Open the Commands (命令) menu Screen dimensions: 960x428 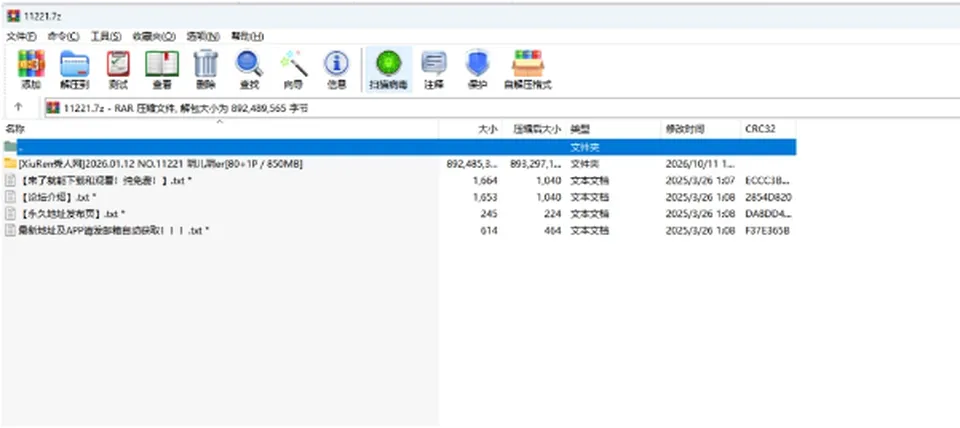64,36
